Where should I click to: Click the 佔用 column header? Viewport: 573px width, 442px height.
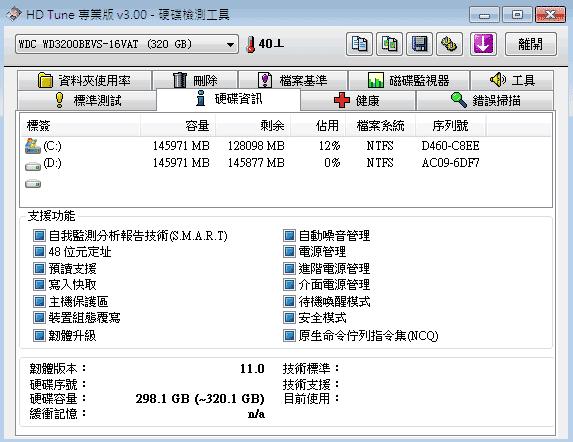(x=318, y=126)
